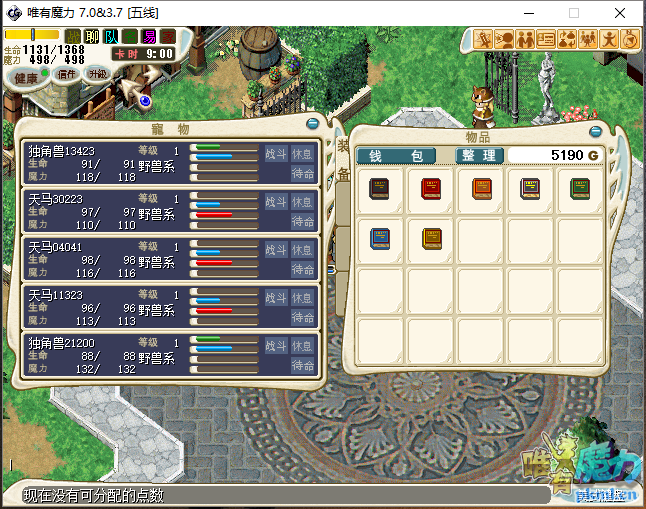The height and width of the screenshot is (509, 646).
Task: Toggle 休息 for pet 天马30223
Action: pos(303,201)
